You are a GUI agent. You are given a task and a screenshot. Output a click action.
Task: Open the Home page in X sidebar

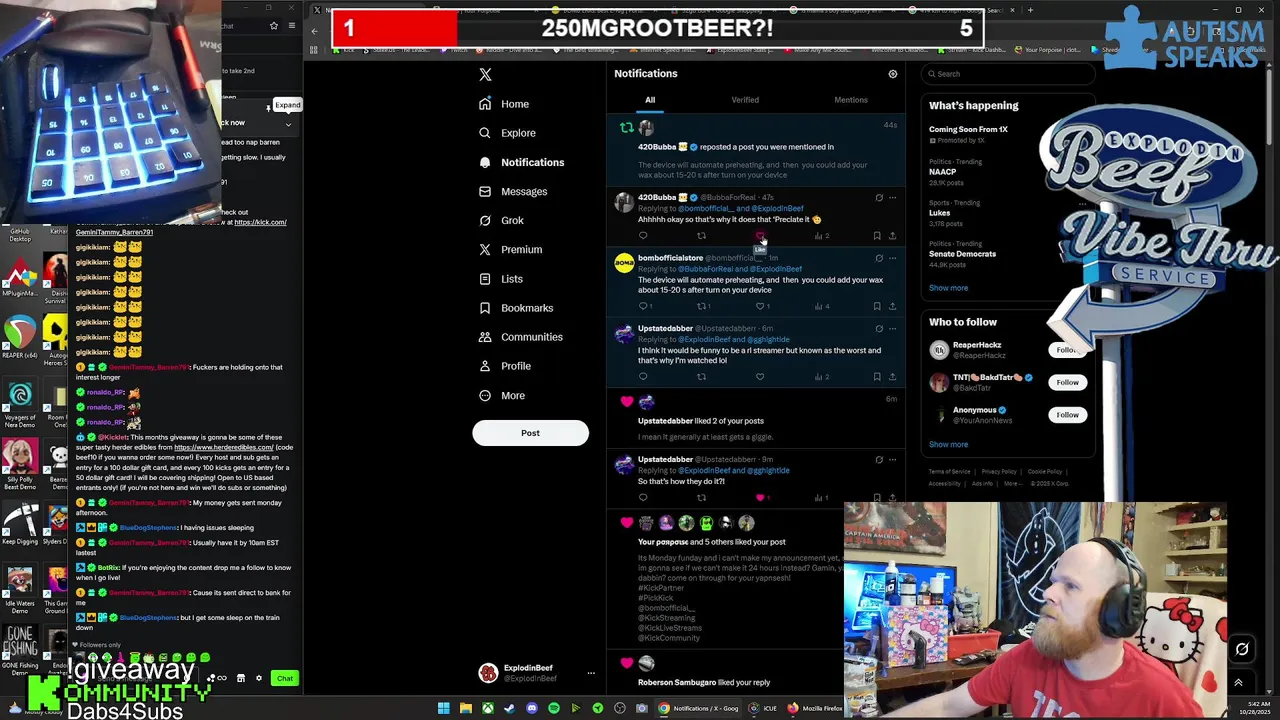[504, 104]
